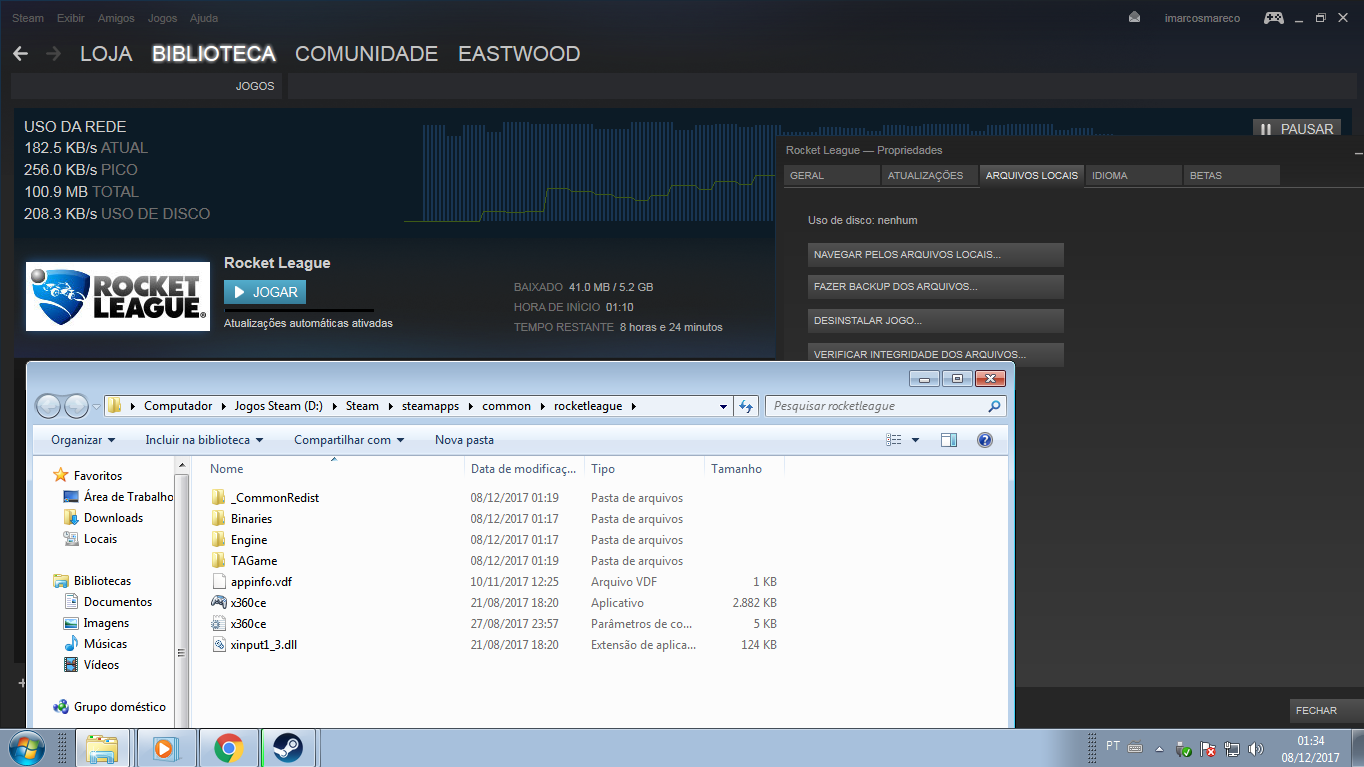Sort files by the Nome column
The image size is (1364, 767).
[335, 469]
